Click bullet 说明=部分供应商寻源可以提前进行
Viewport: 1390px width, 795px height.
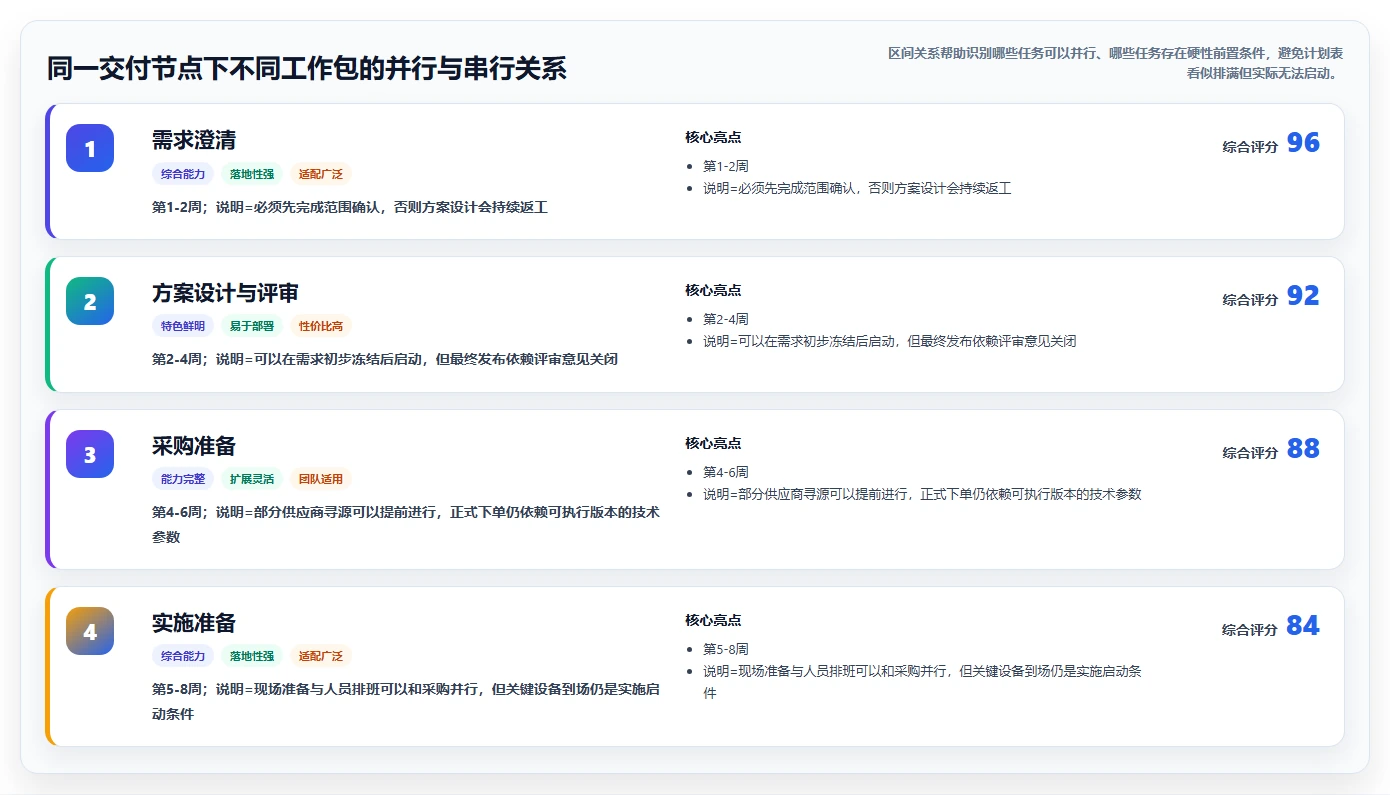[x=922, y=494]
